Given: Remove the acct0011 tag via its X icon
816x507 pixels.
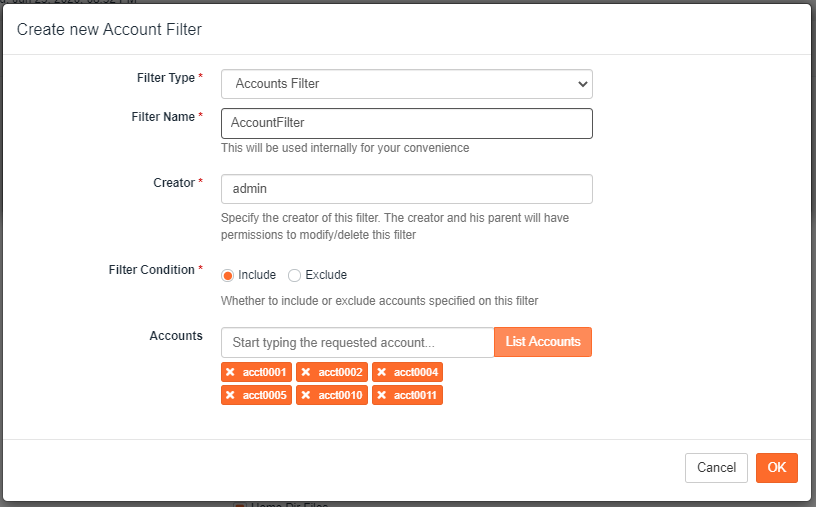Looking at the screenshot, I should tap(381, 395).
